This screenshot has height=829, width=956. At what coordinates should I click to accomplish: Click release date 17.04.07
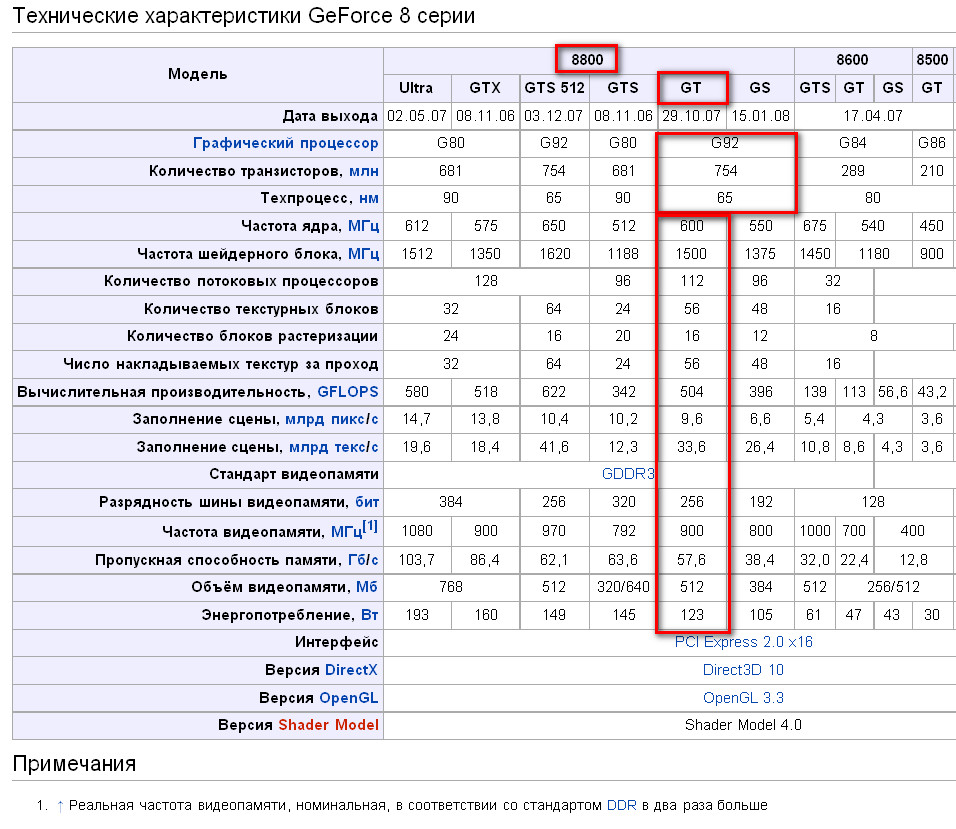873,116
